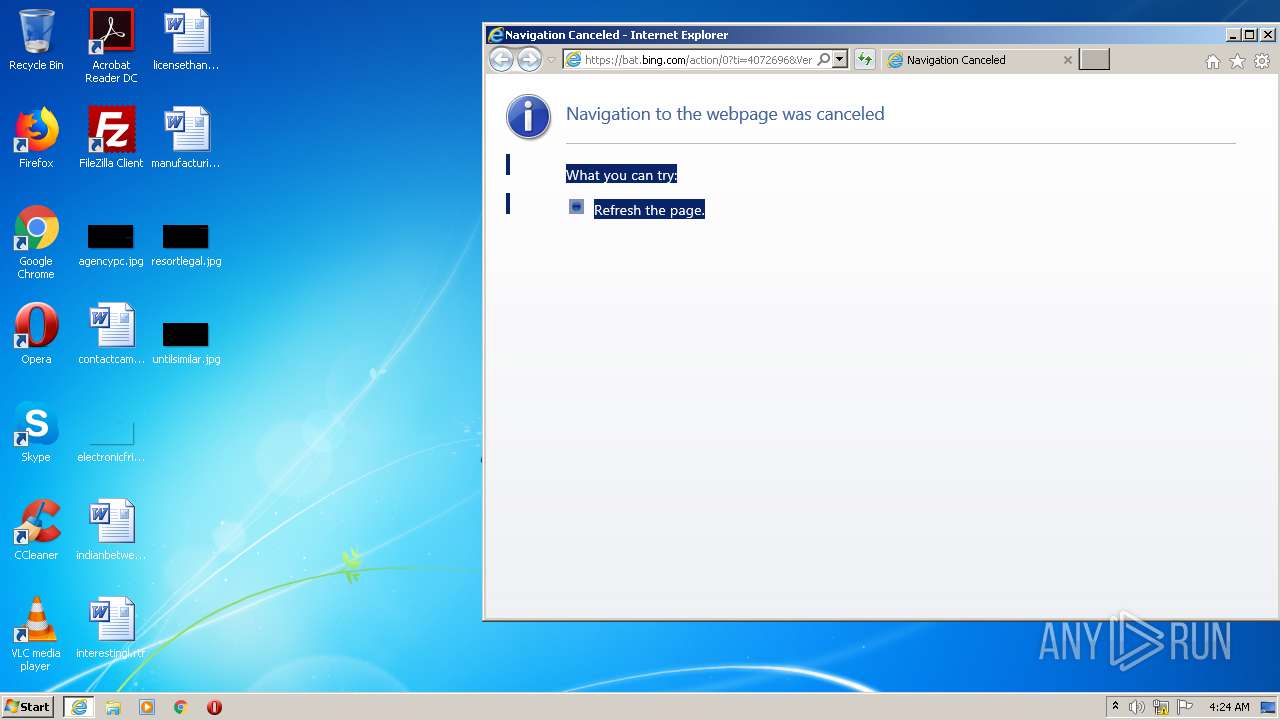Viewport: 1280px width, 720px height.
Task: Open the recent pages dropdown arrow
Action: tap(551, 60)
